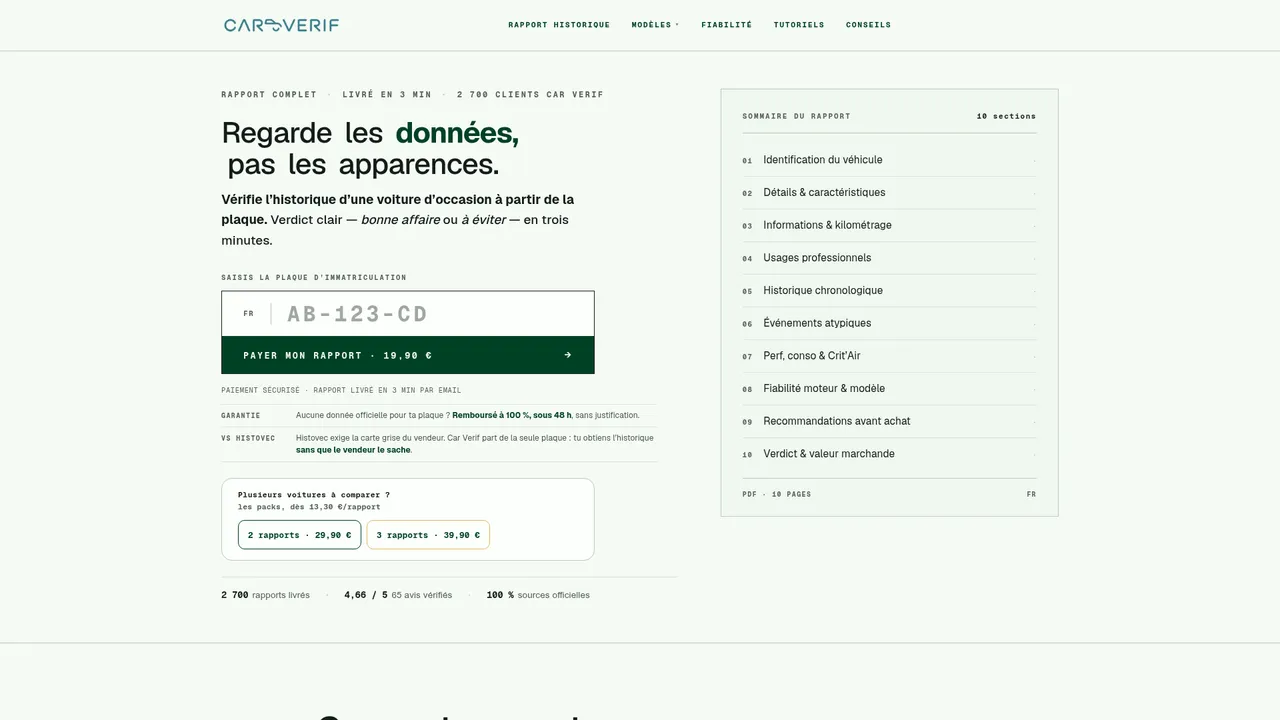Click the Garantie label
Screen dimensions: 1280x720
coord(240,415)
